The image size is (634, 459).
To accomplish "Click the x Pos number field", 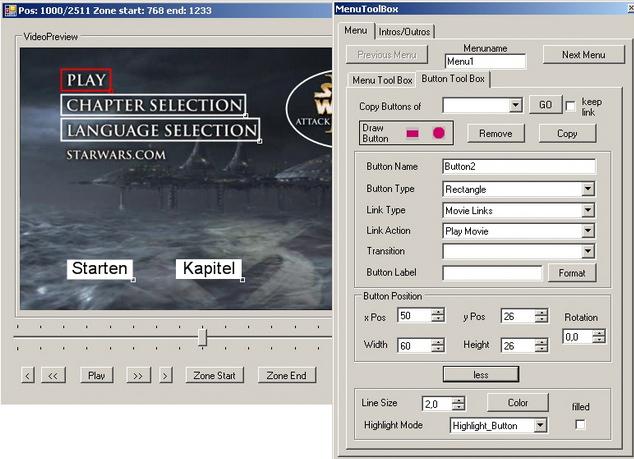I will click(415, 316).
